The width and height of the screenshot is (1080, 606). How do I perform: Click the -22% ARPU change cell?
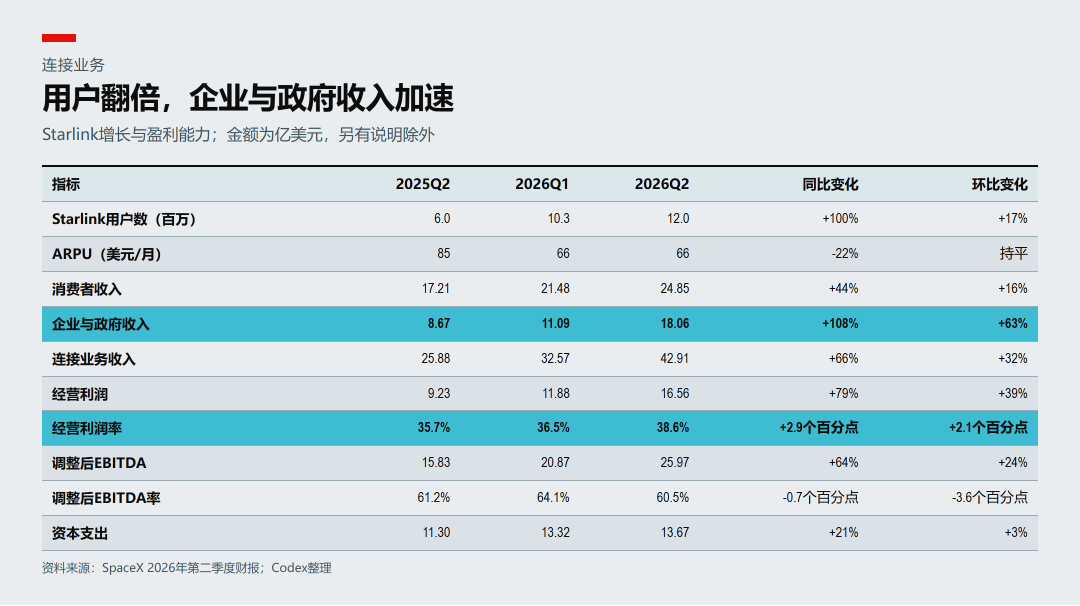click(x=844, y=253)
